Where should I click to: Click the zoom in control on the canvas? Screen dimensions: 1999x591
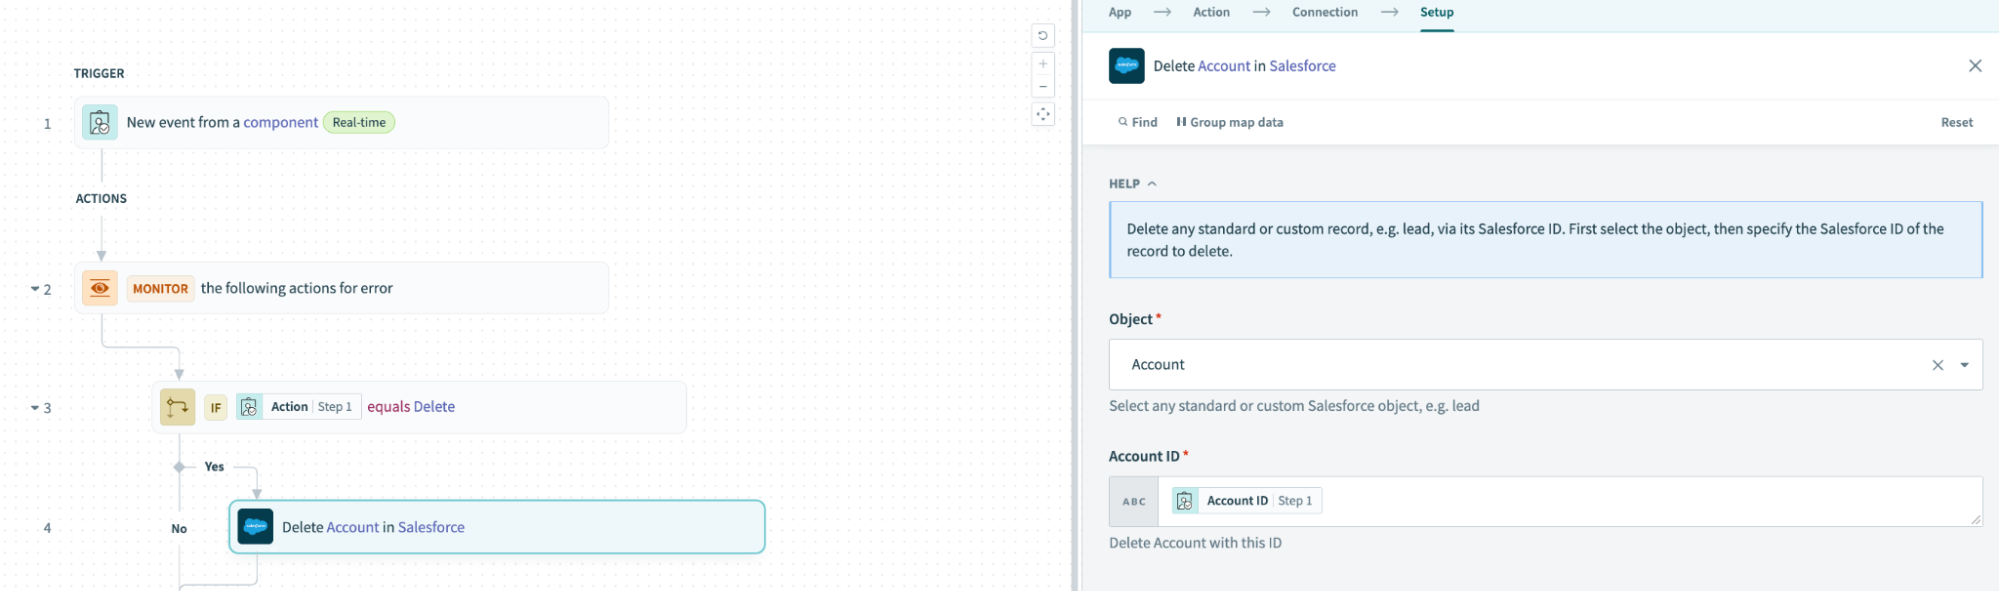click(x=1043, y=62)
